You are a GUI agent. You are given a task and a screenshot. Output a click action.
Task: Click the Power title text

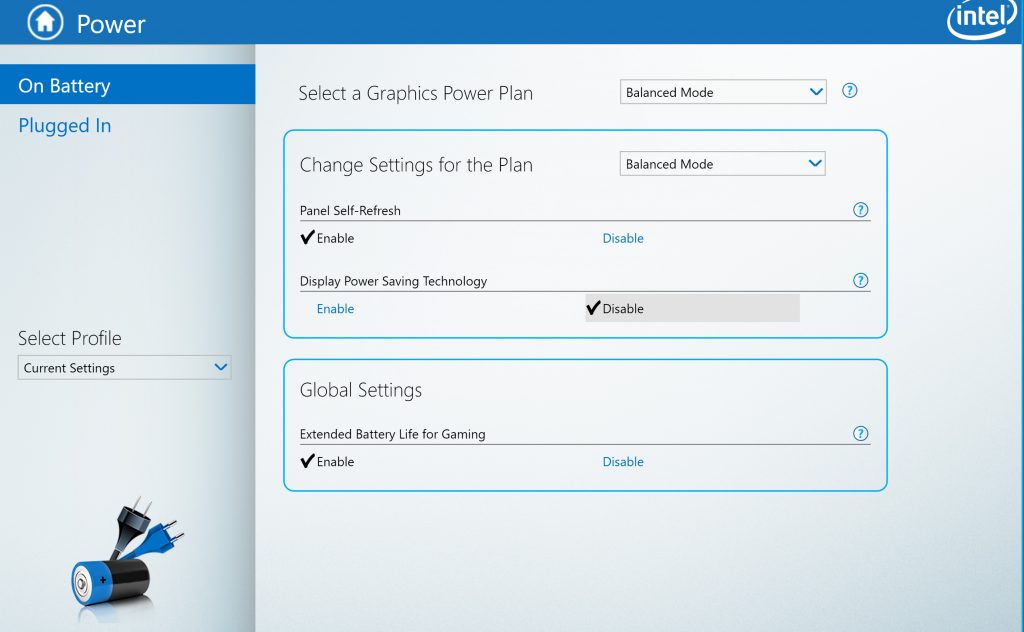pyautogui.click(x=111, y=24)
